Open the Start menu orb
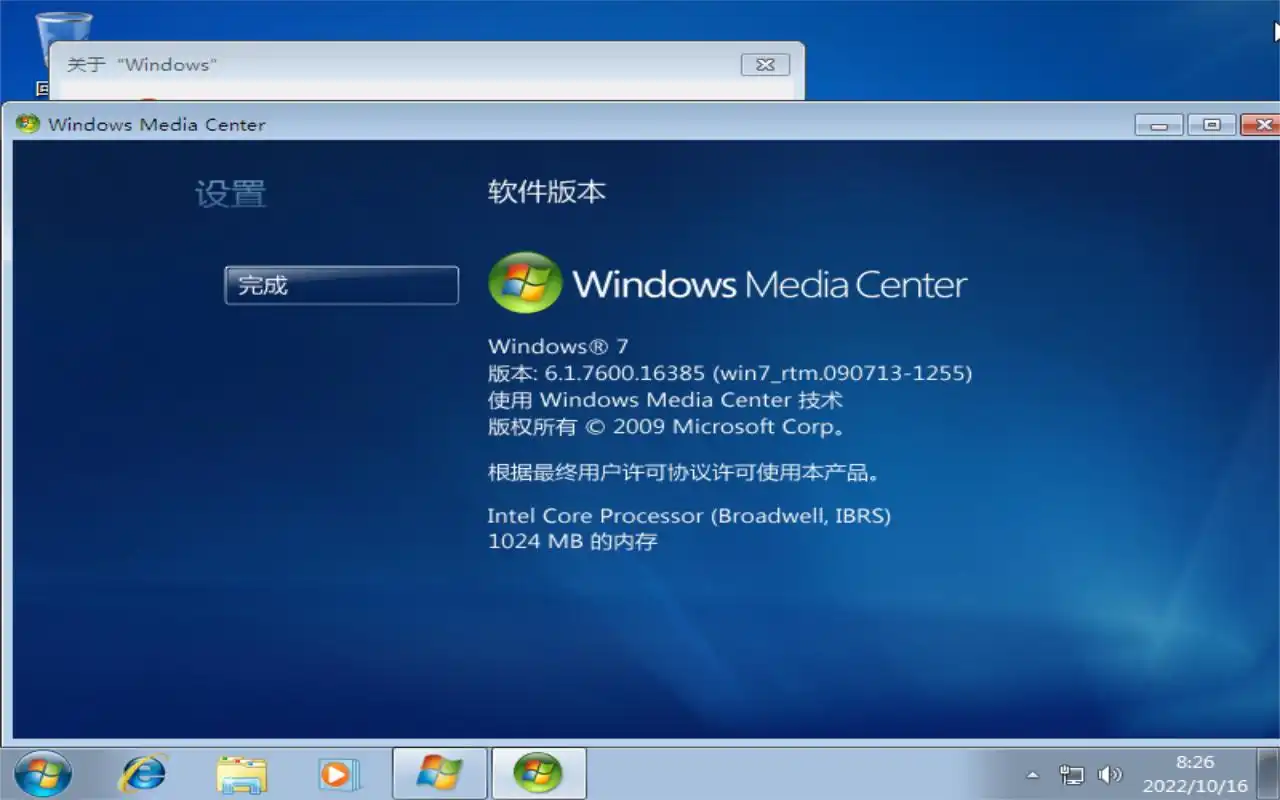This screenshot has height=800, width=1280. tap(43, 774)
